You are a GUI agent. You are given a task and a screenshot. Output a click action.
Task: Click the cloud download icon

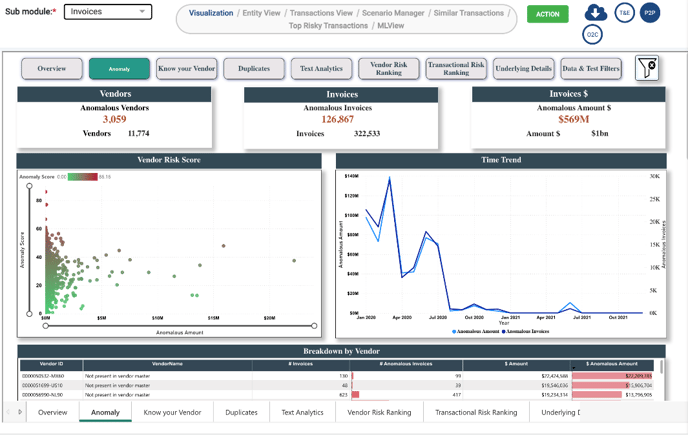596,13
